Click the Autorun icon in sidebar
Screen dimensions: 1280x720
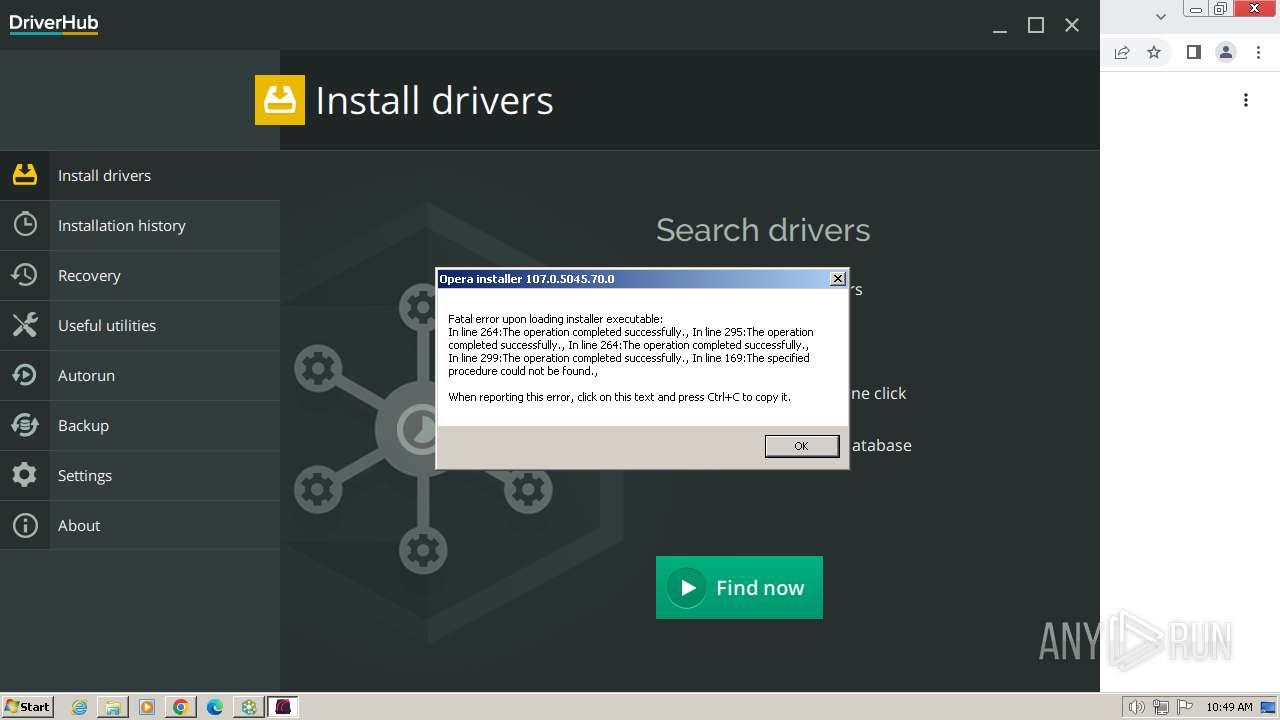click(25, 375)
